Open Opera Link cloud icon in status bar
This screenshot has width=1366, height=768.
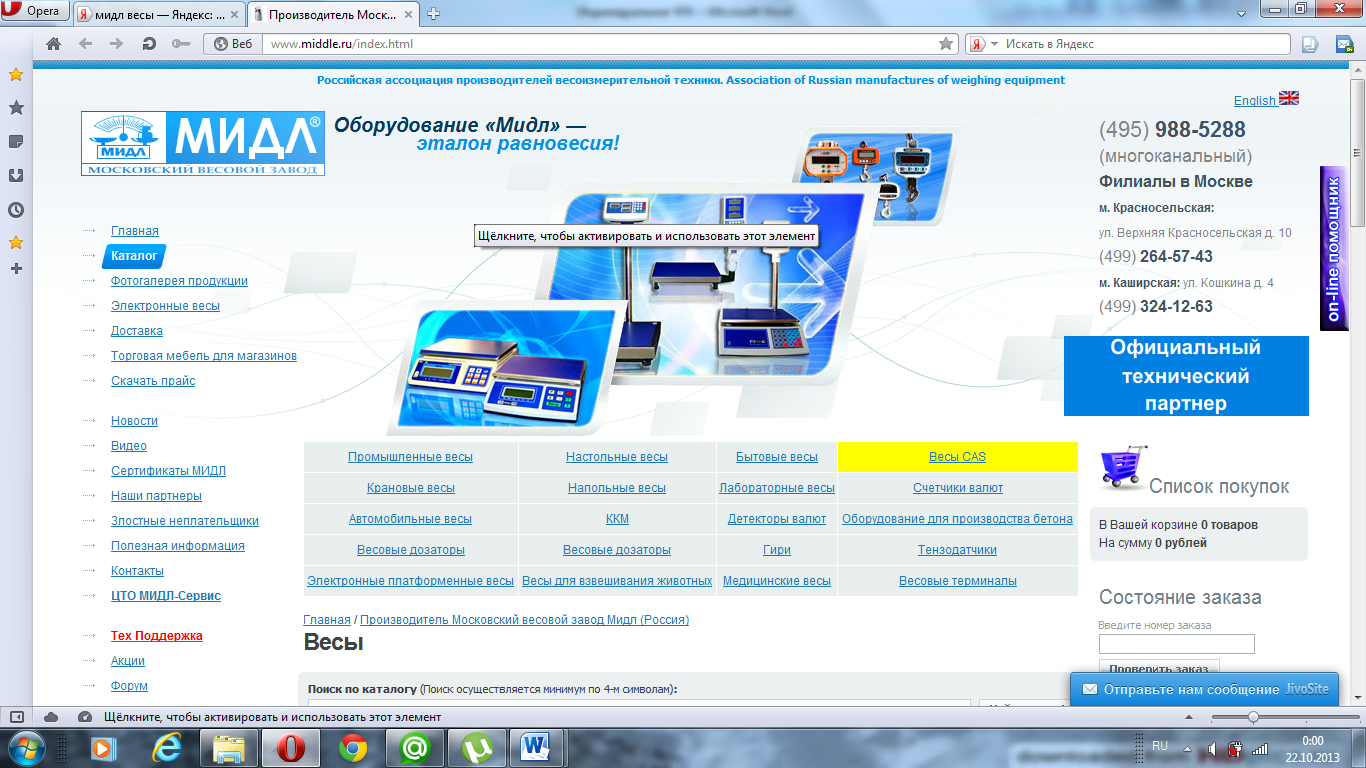click(51, 717)
